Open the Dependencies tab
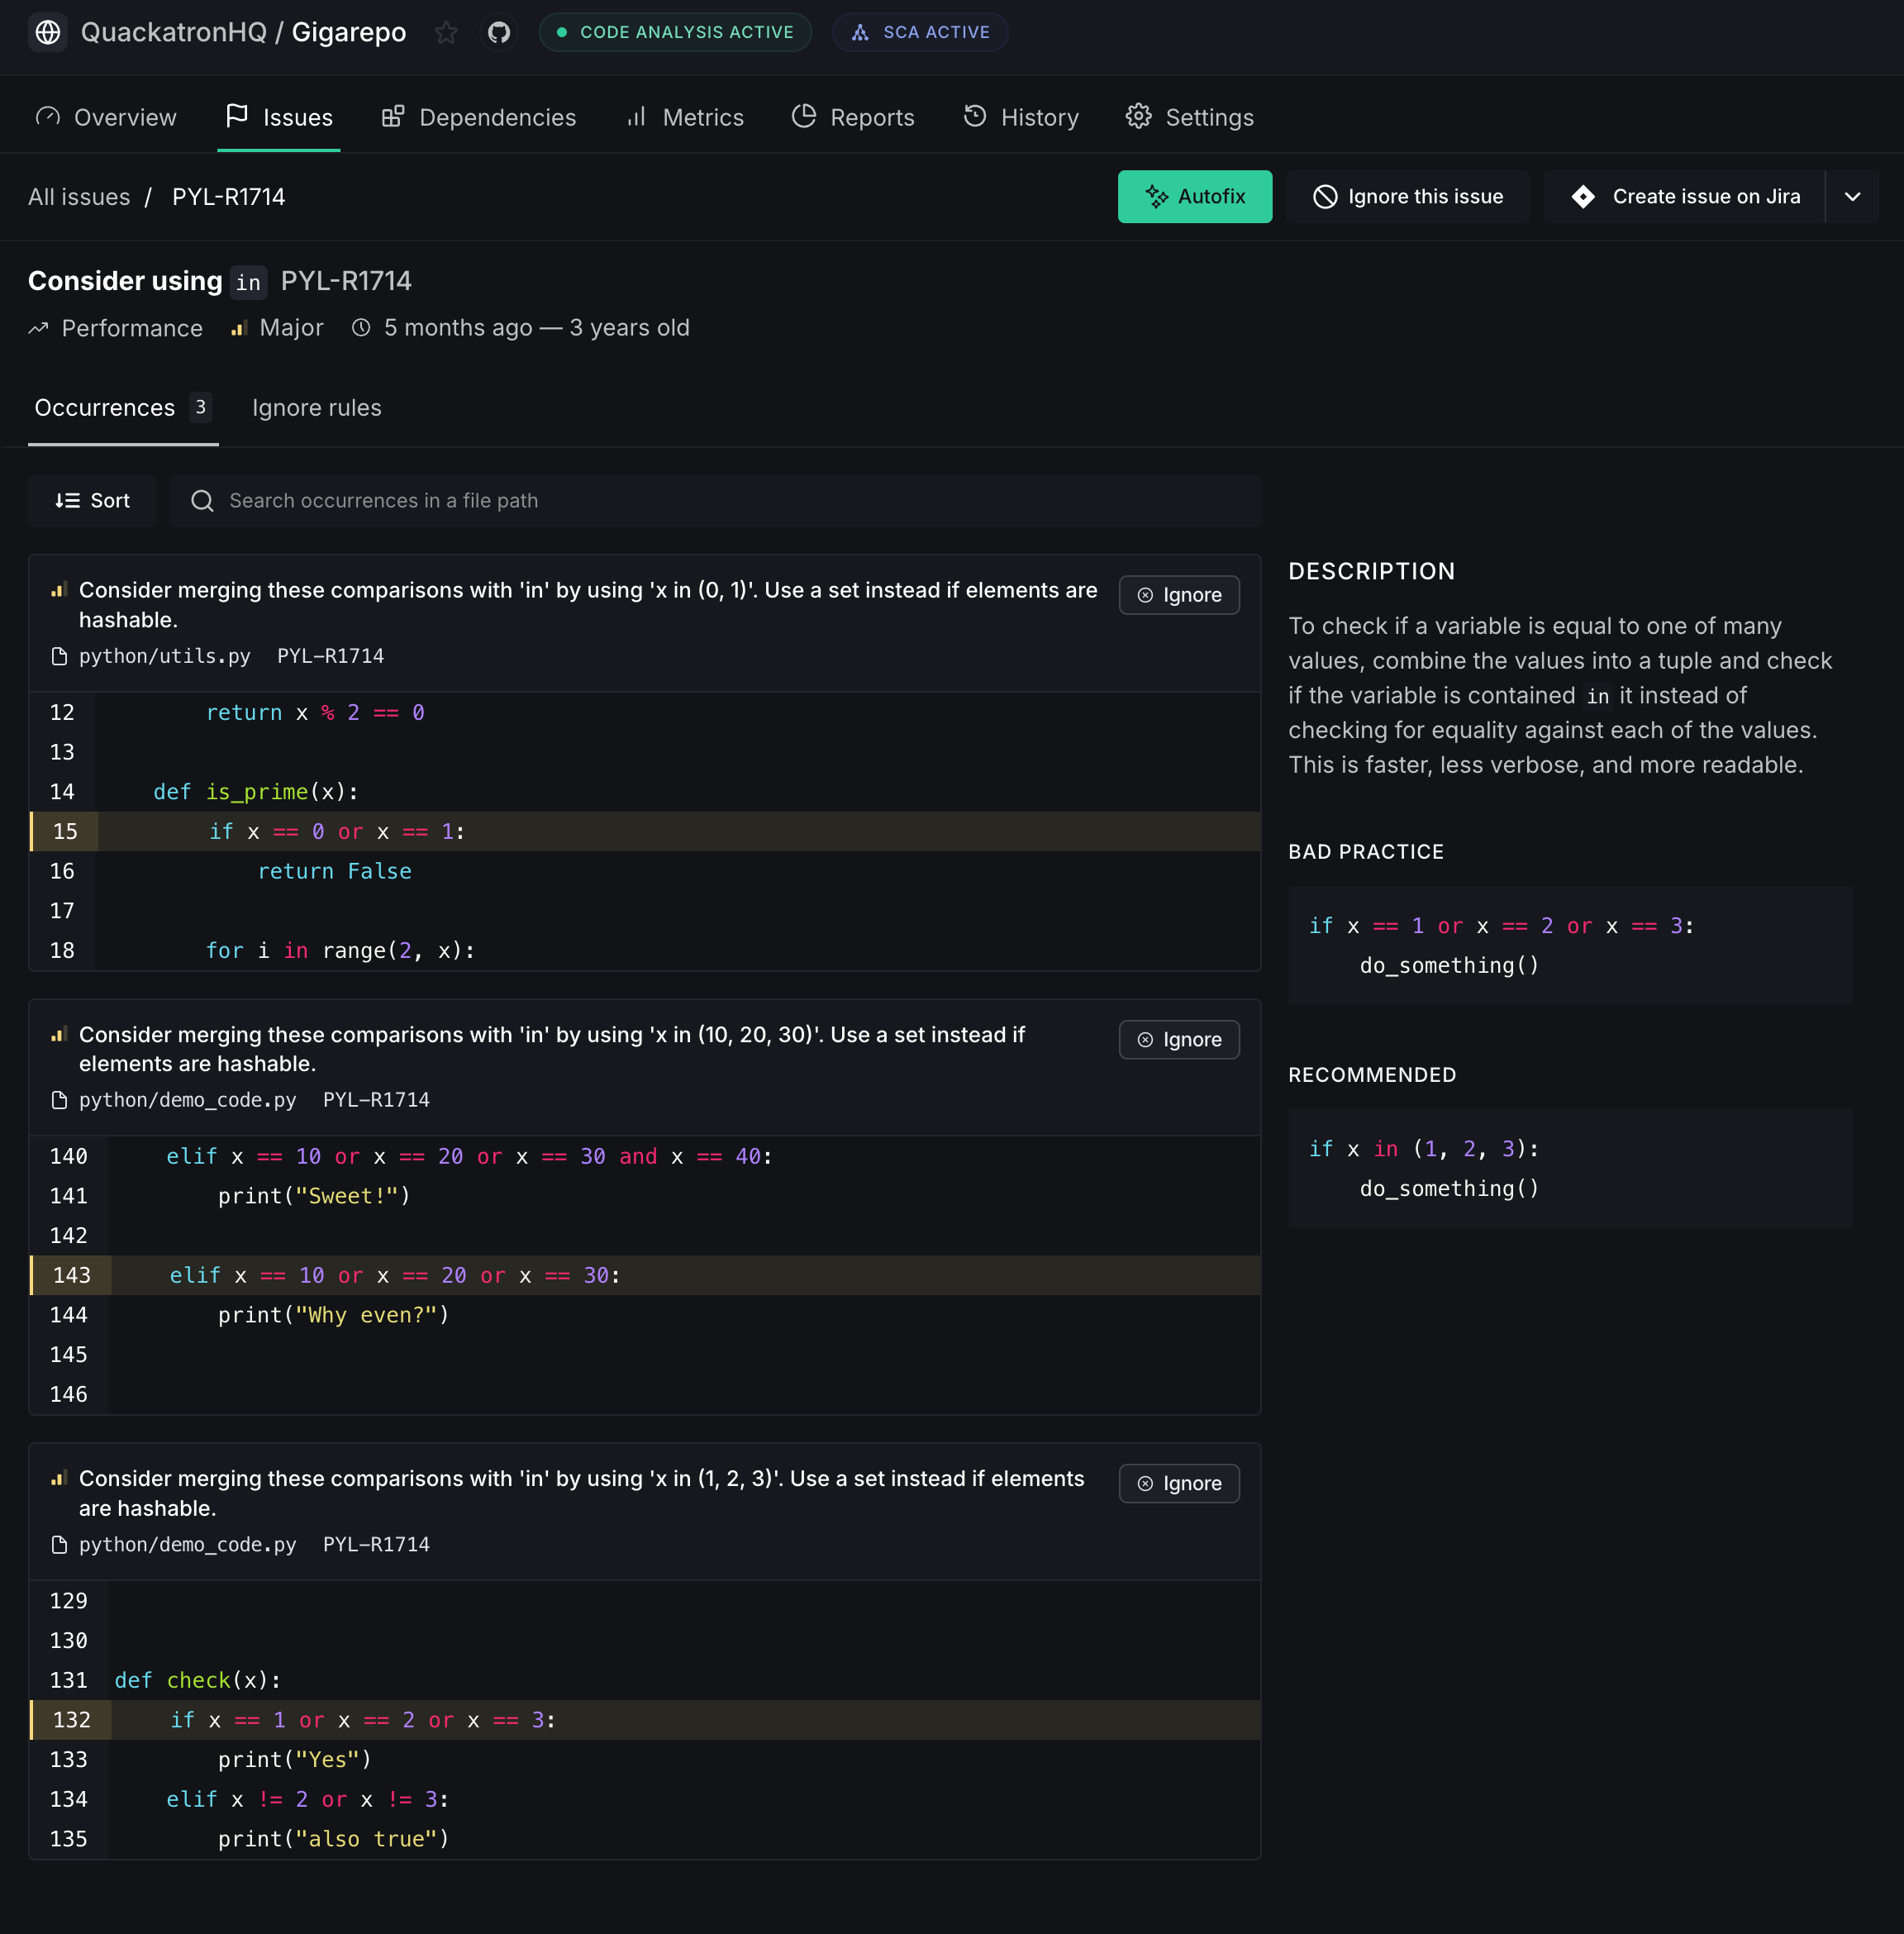 point(478,118)
